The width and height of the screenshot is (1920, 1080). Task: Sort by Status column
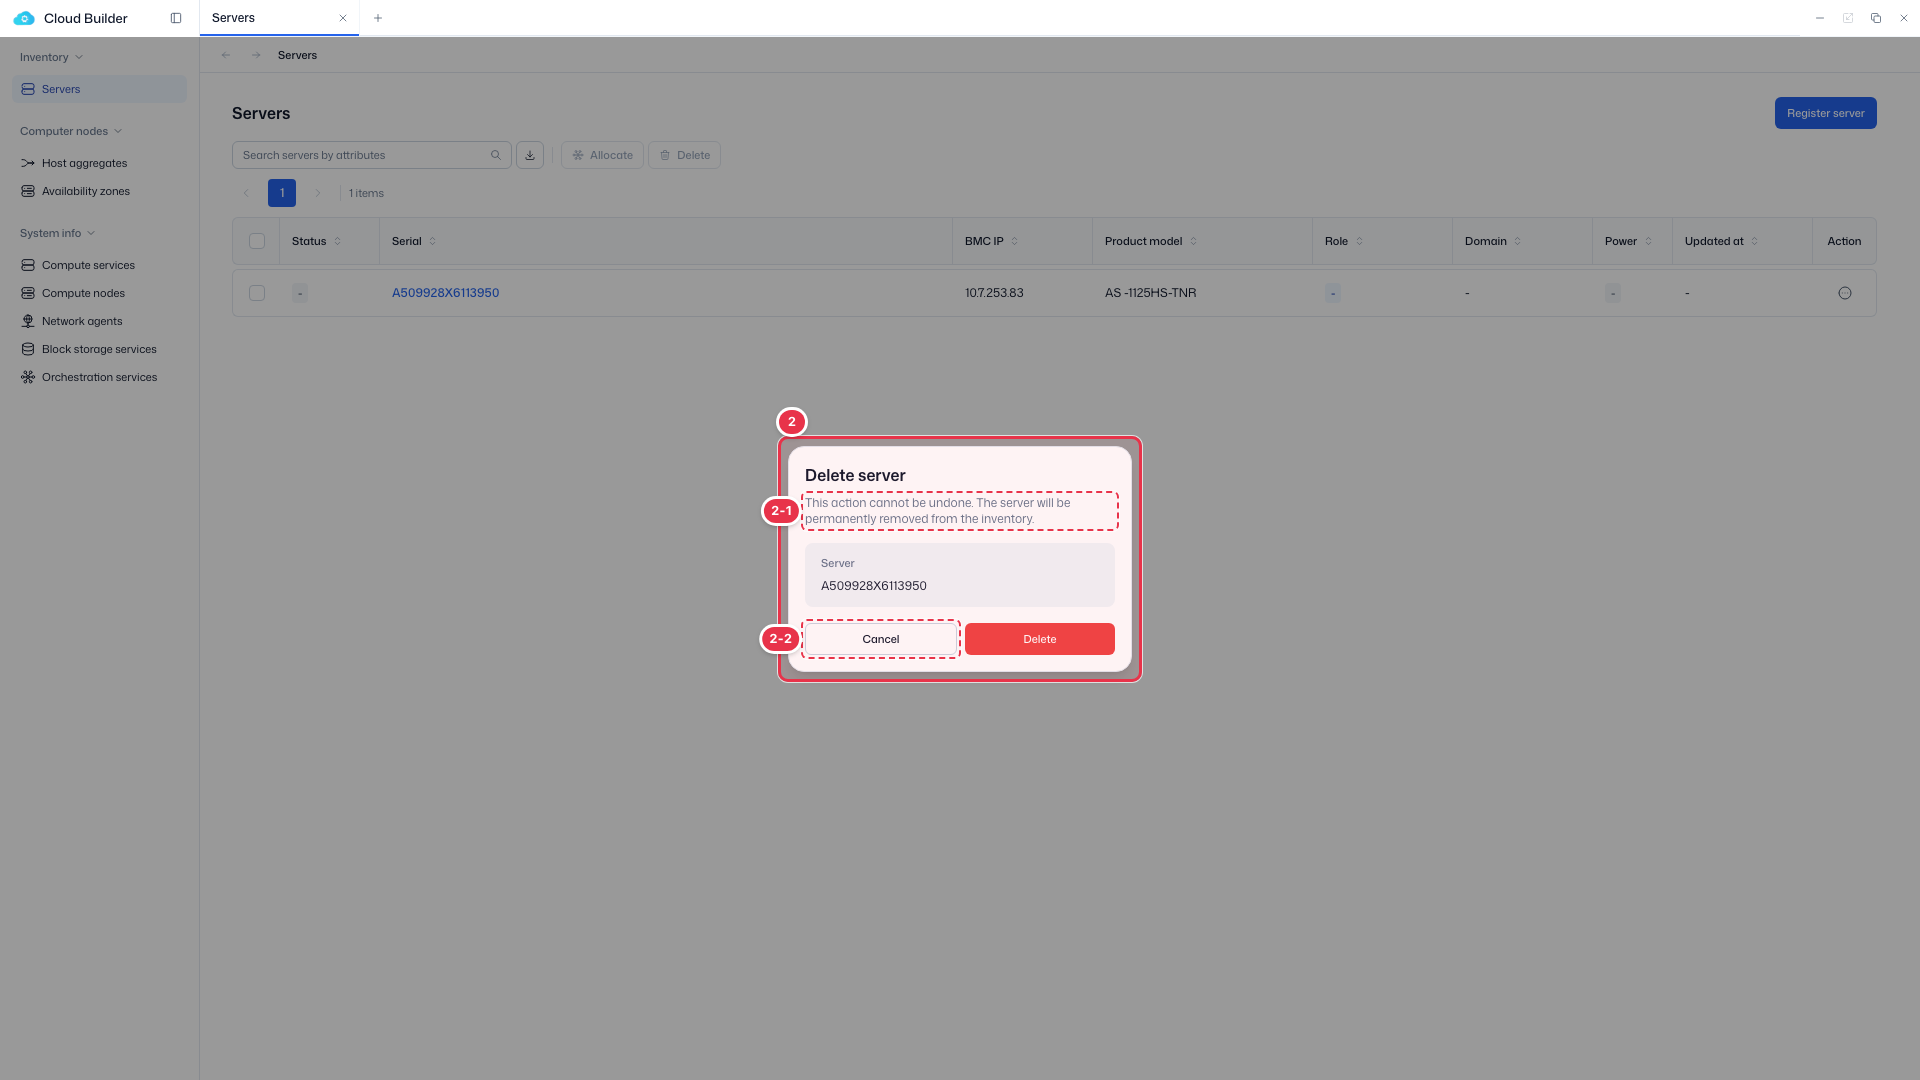337,241
